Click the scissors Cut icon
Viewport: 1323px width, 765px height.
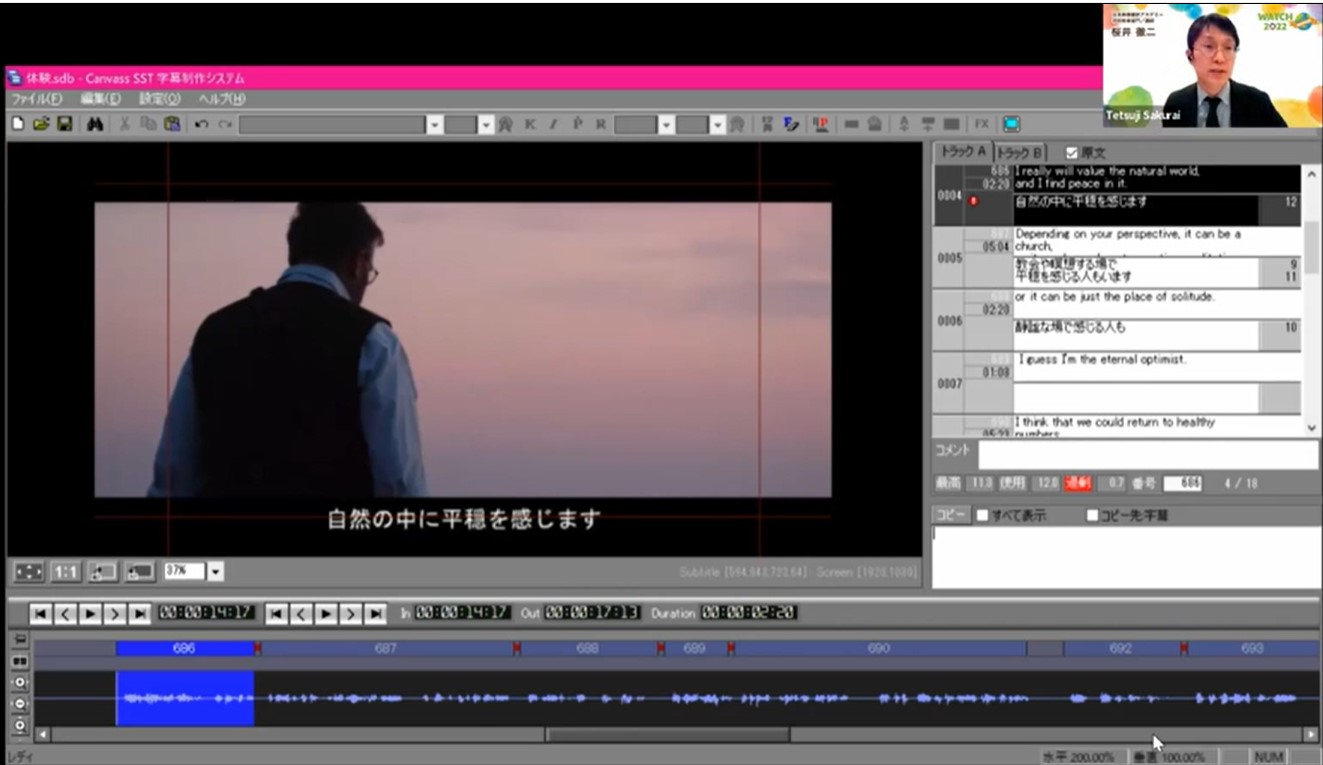[x=126, y=124]
